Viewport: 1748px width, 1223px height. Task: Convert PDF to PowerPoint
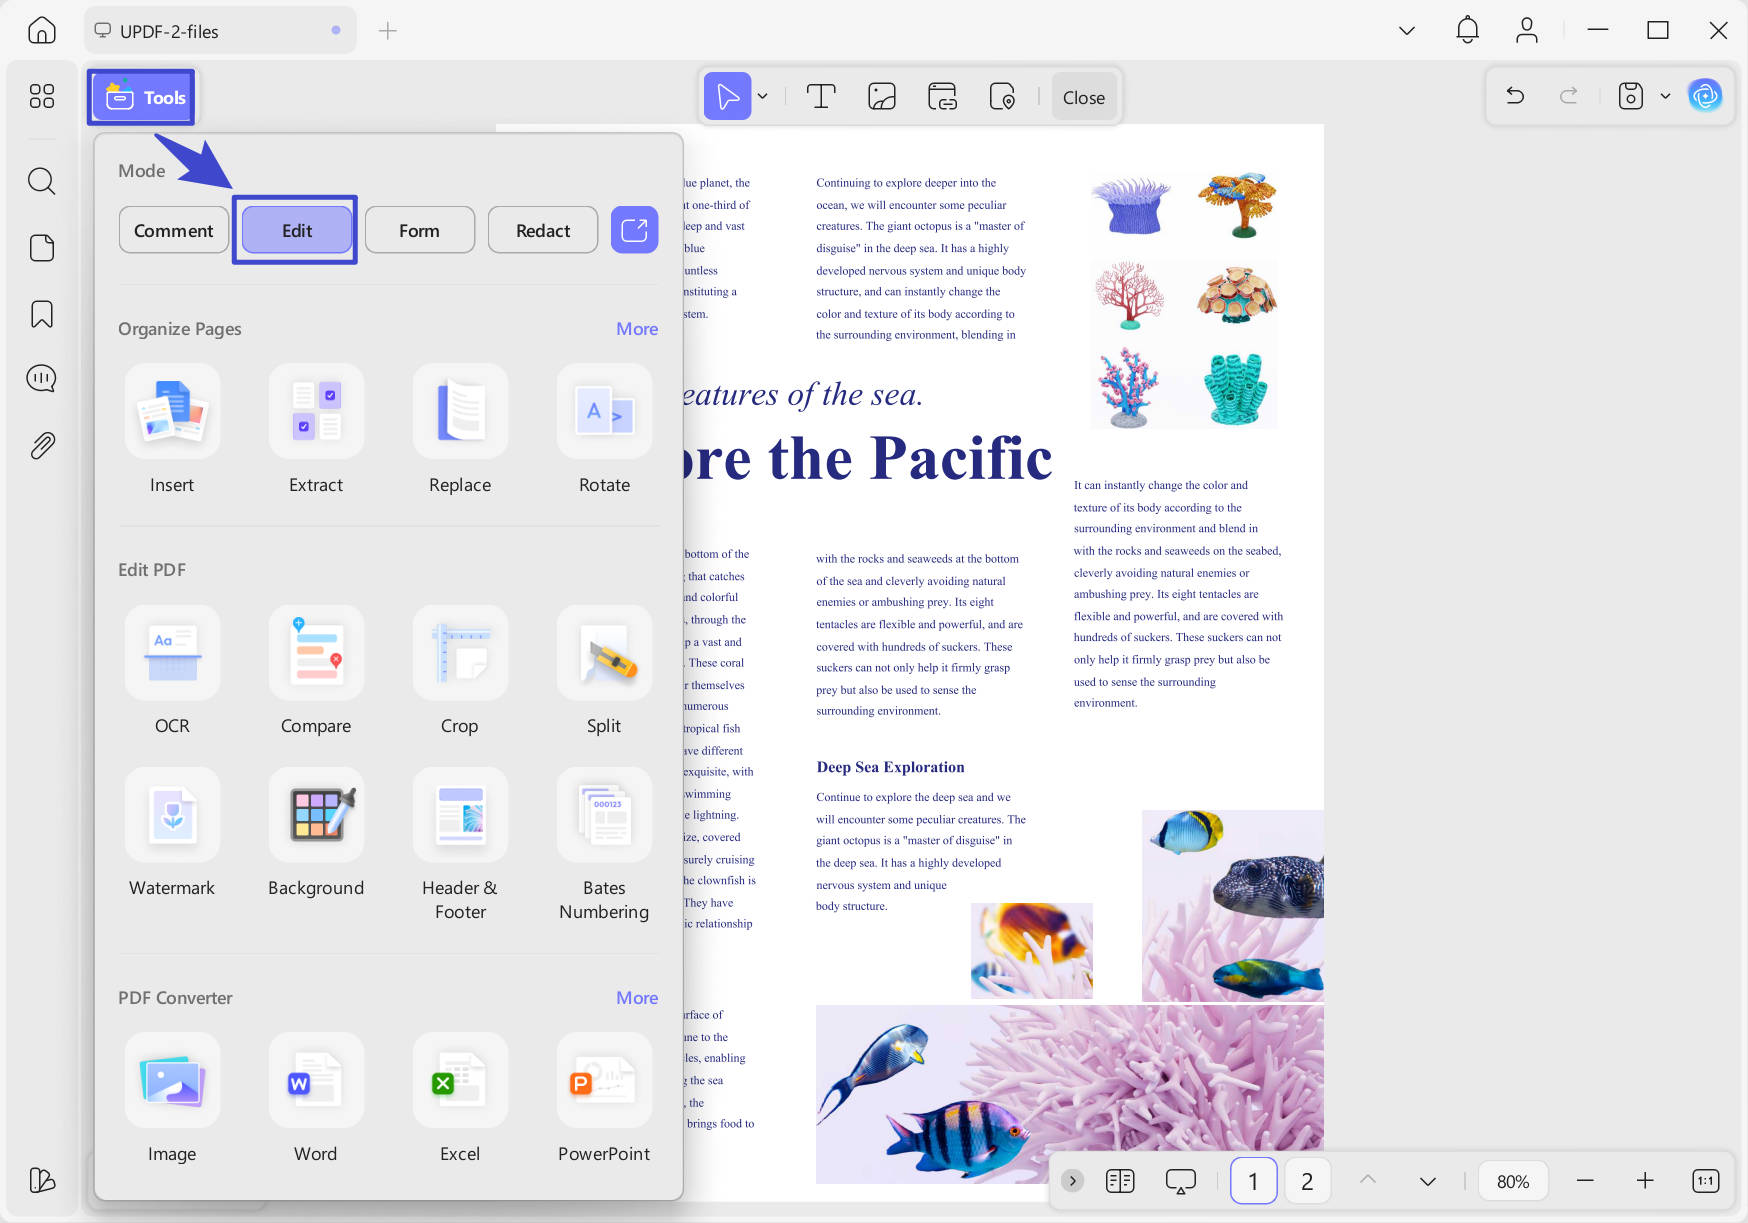pos(604,1100)
